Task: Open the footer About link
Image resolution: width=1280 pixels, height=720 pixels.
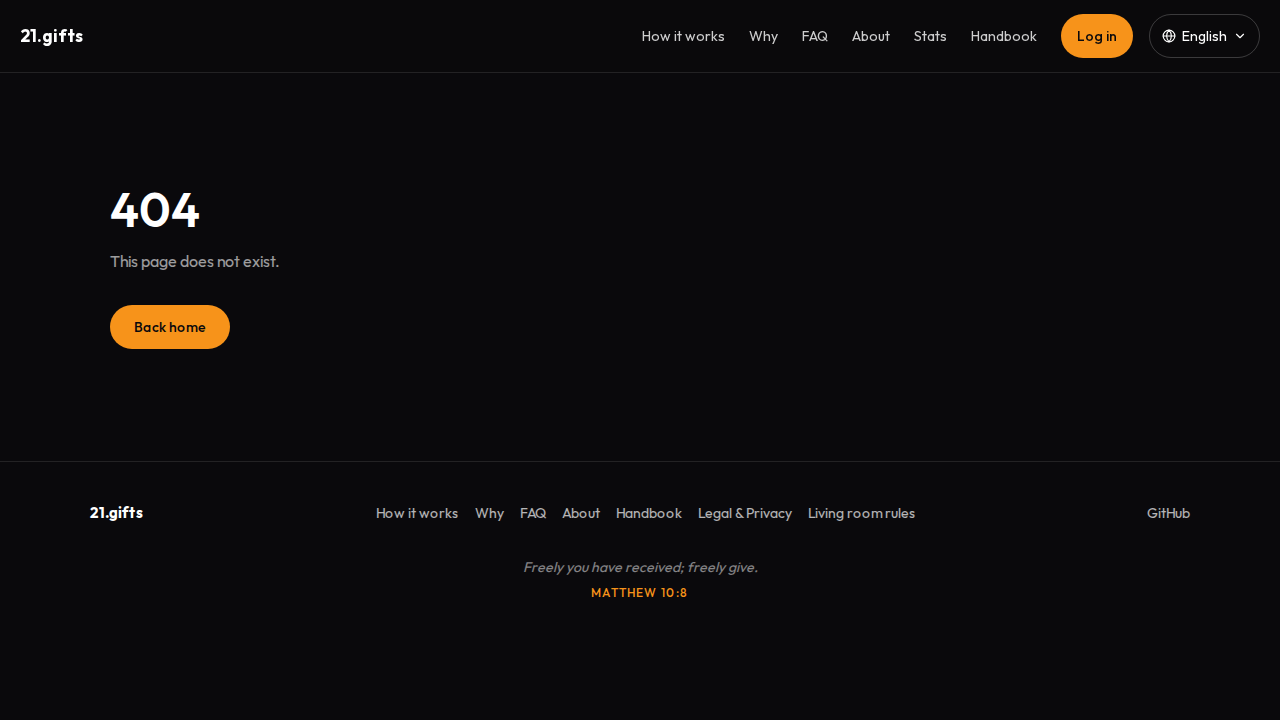Action: [x=581, y=513]
